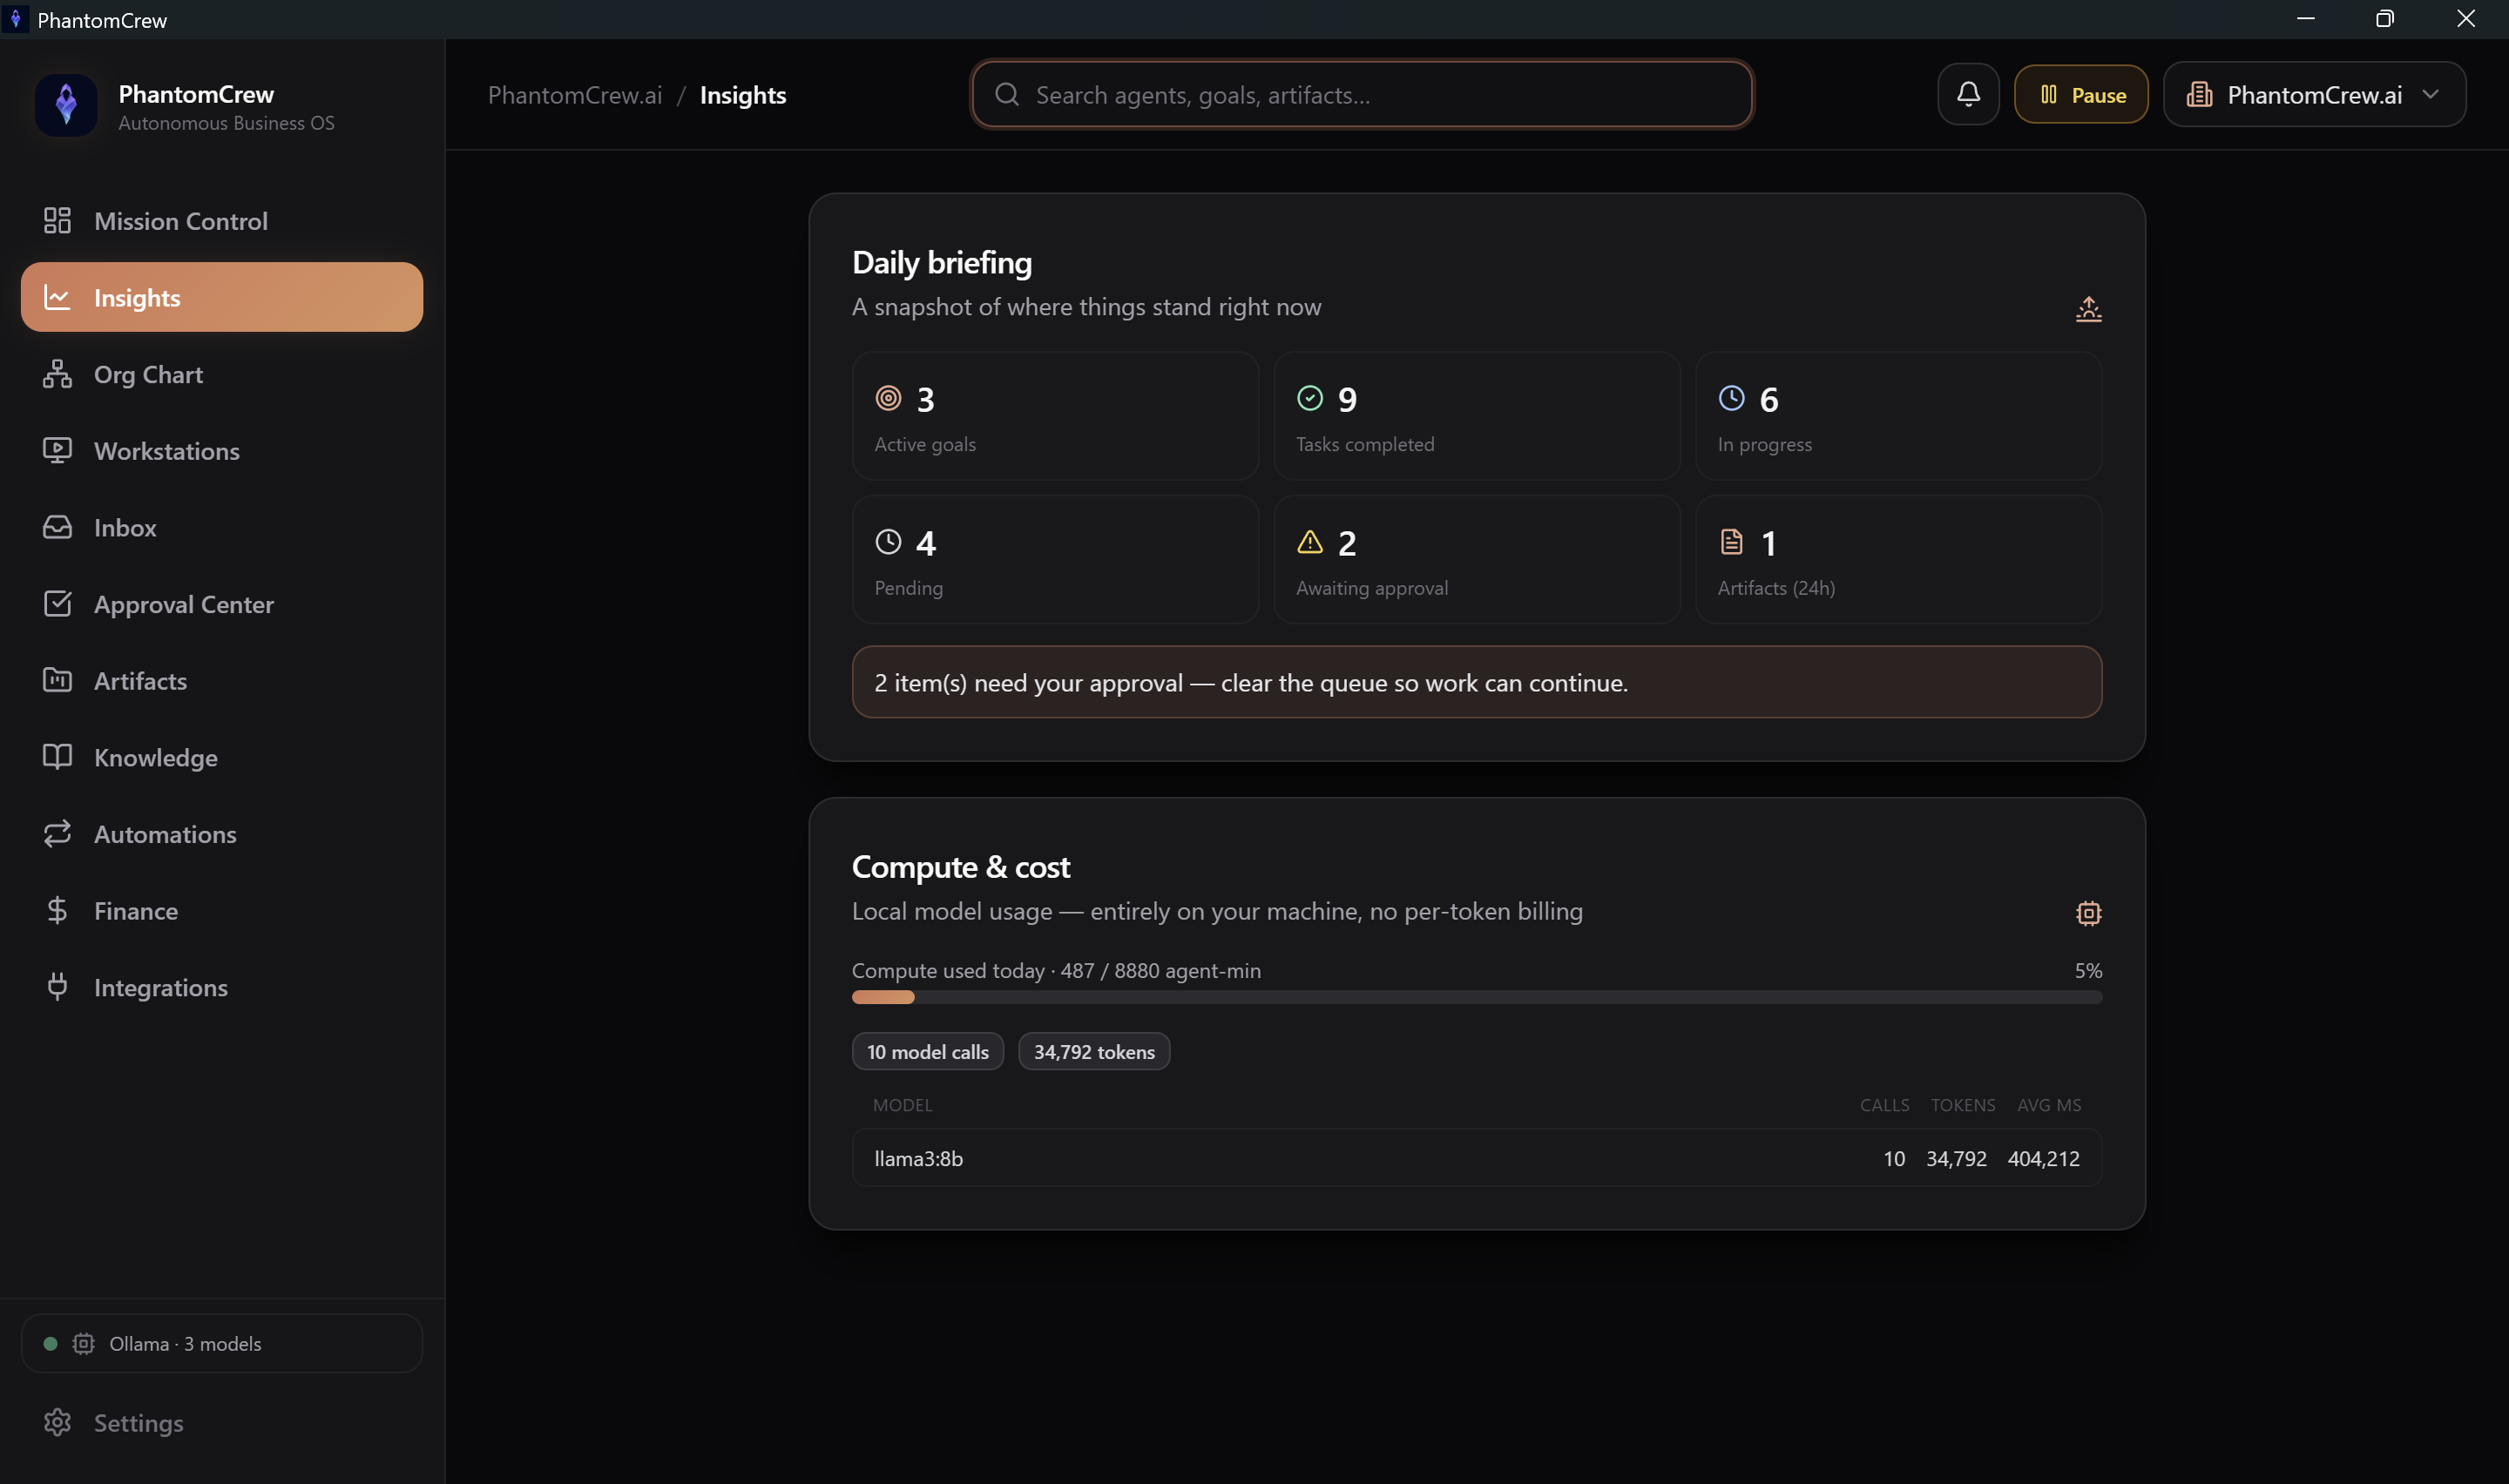
Task: Open the notifications bell
Action: 1967,94
